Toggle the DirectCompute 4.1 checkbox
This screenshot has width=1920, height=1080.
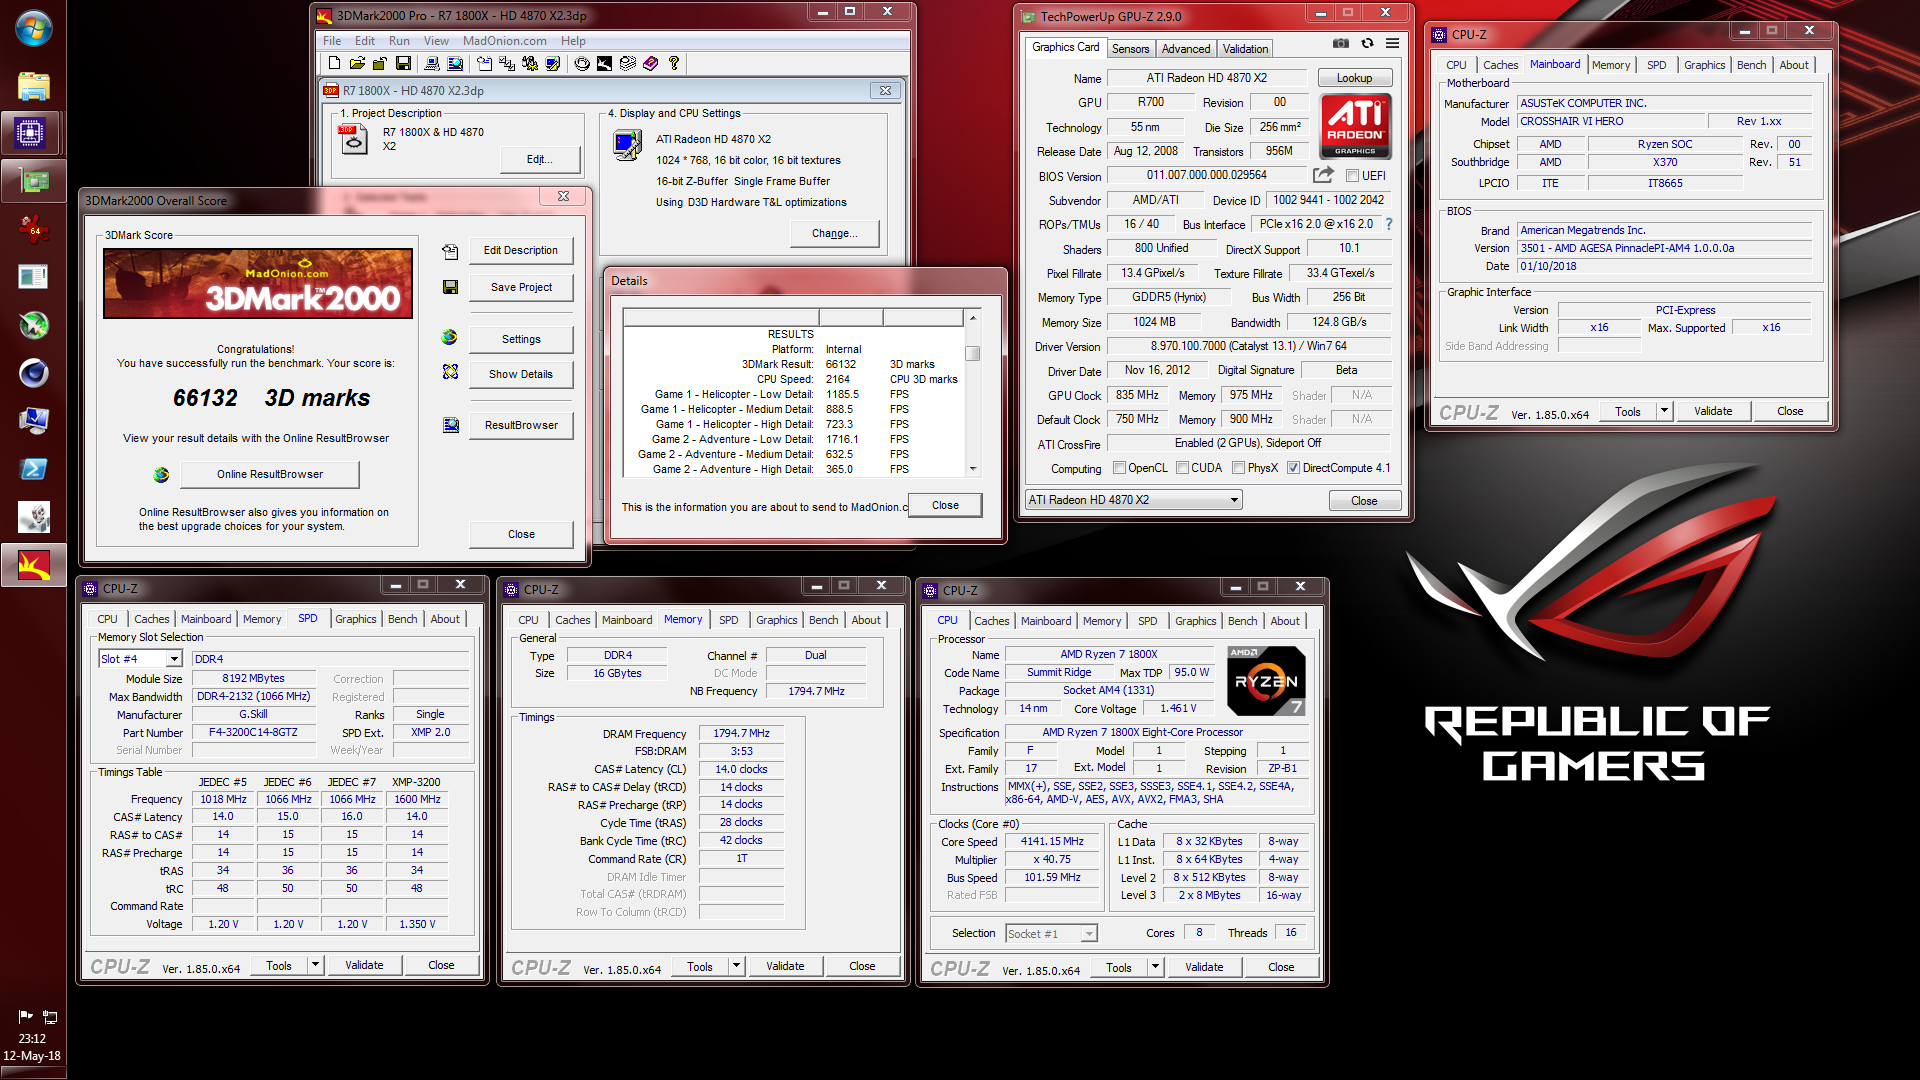(1293, 468)
